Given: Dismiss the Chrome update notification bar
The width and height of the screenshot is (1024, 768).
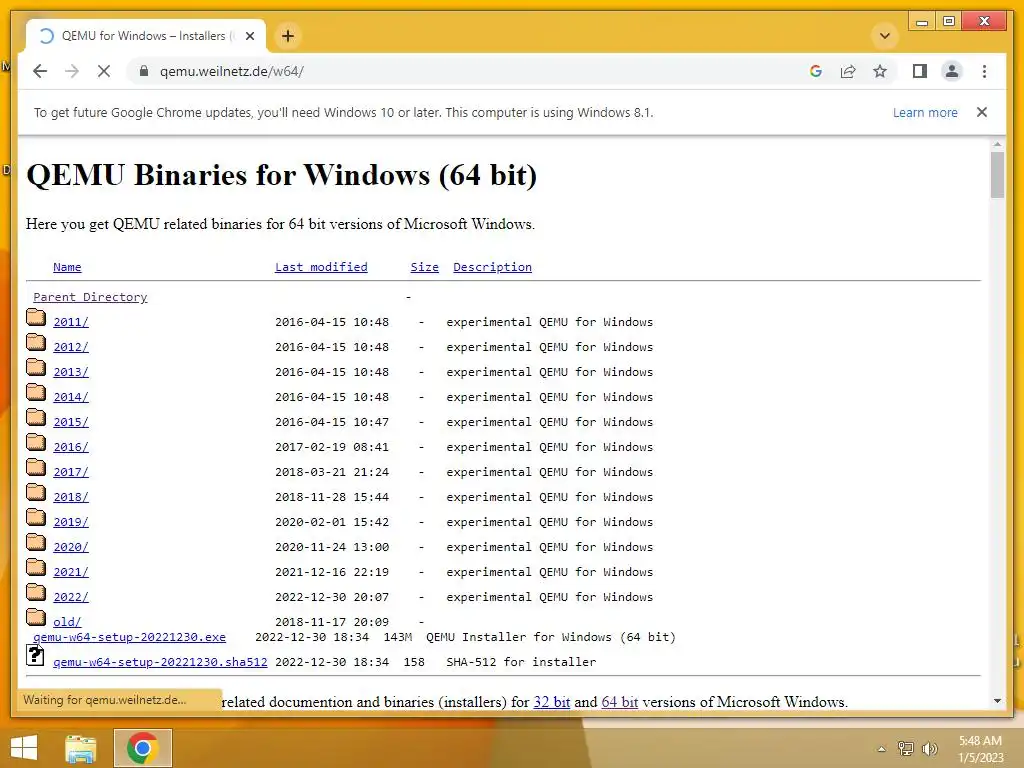Looking at the screenshot, I should (982, 112).
